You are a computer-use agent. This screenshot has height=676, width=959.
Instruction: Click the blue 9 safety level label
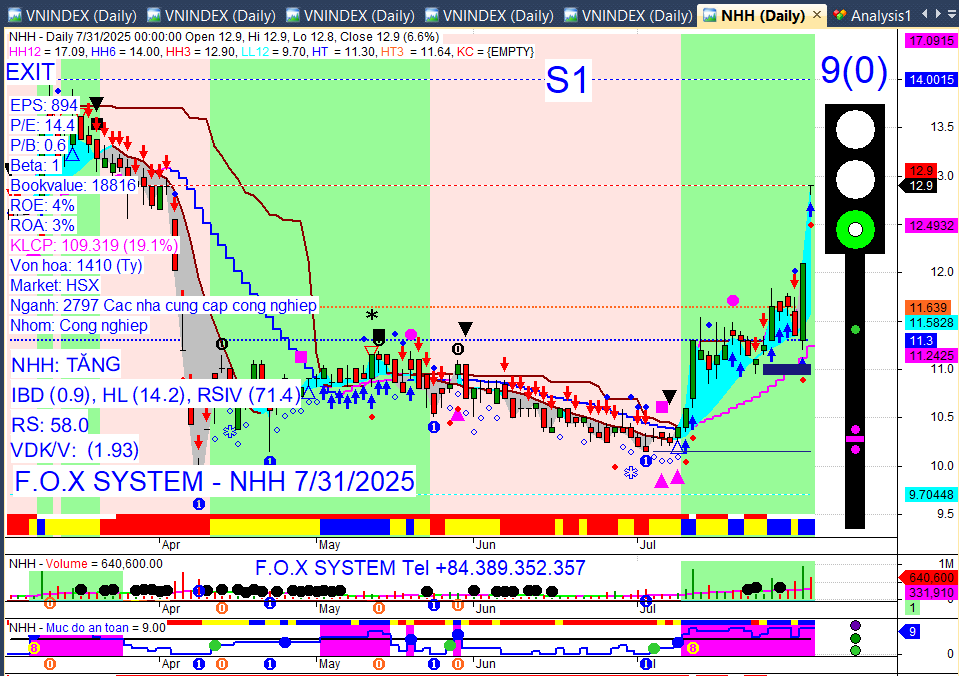(911, 631)
